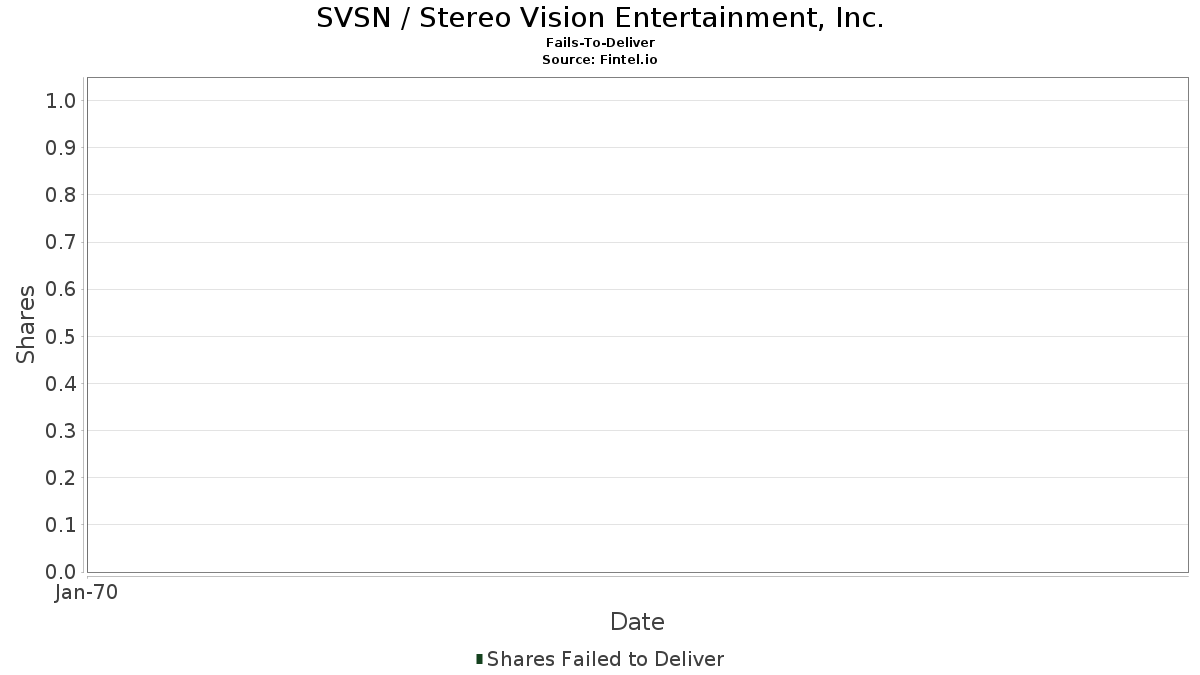Click the 0.8 y-axis label
The image size is (1200, 675).
pos(60,195)
